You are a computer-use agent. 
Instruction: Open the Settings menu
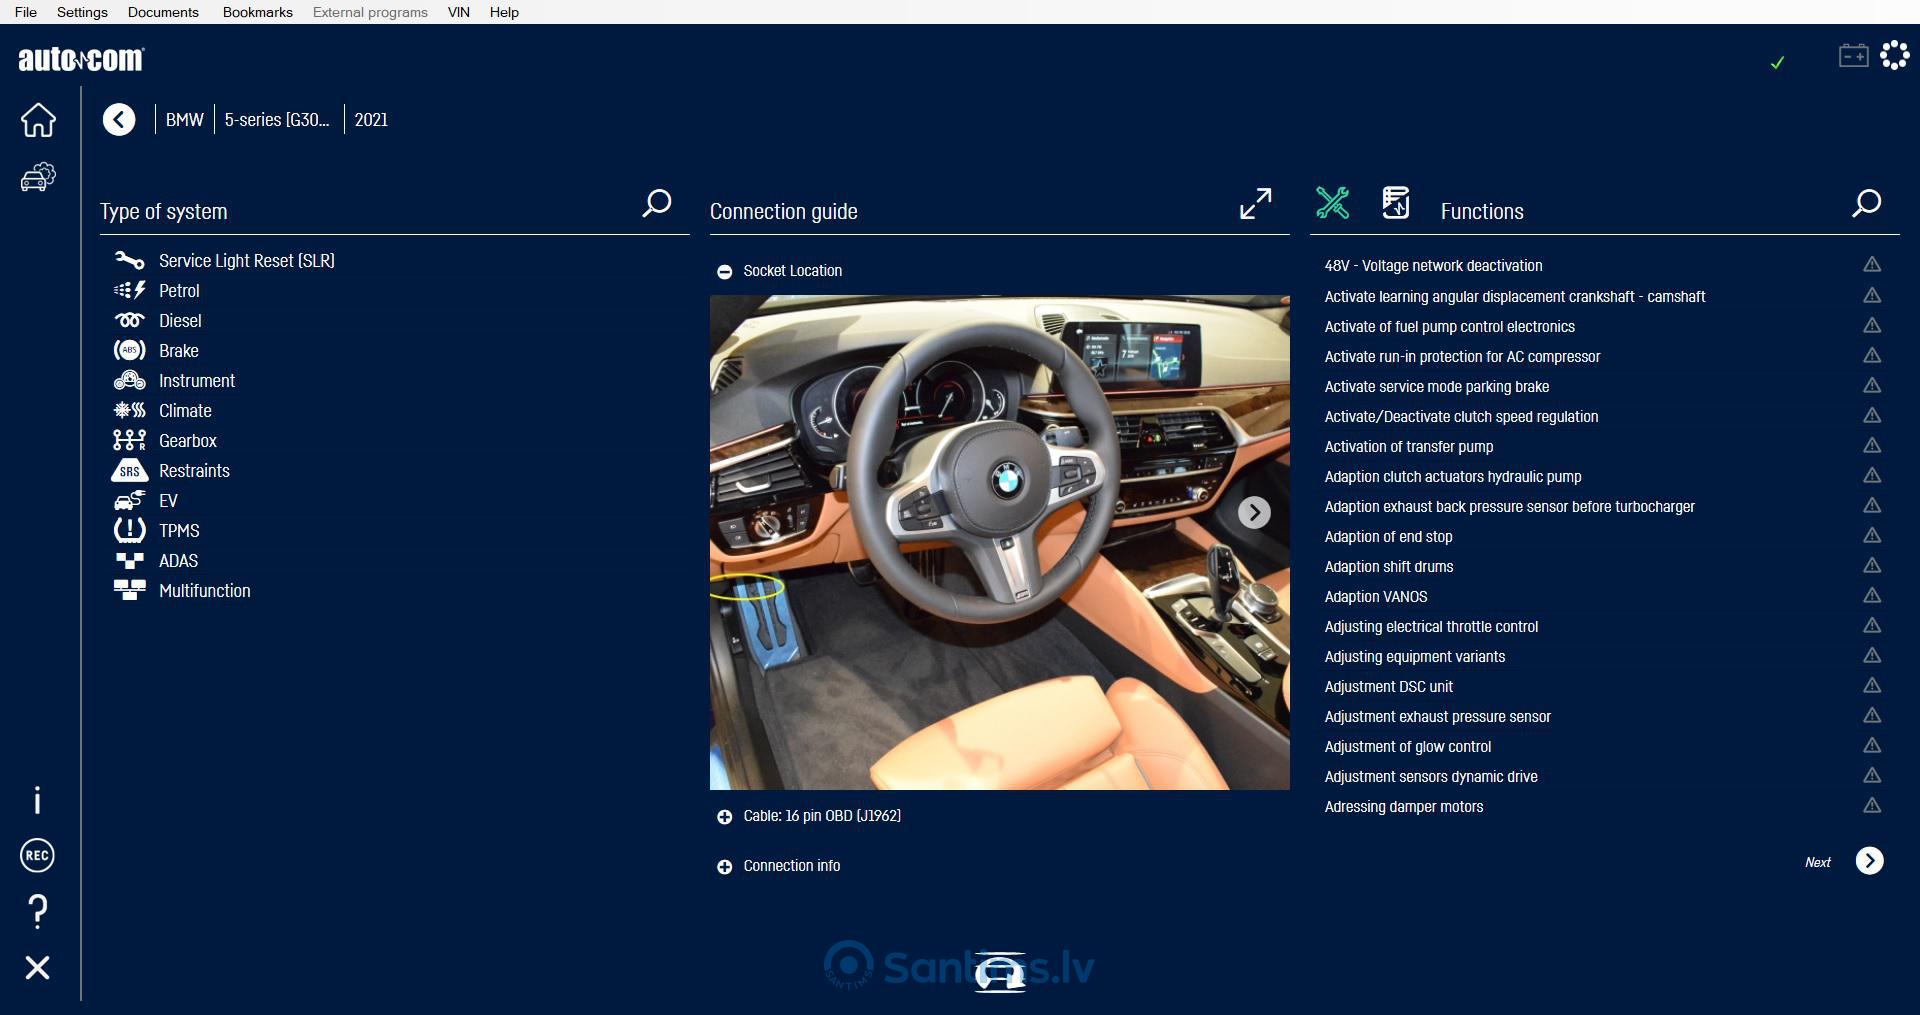(82, 12)
